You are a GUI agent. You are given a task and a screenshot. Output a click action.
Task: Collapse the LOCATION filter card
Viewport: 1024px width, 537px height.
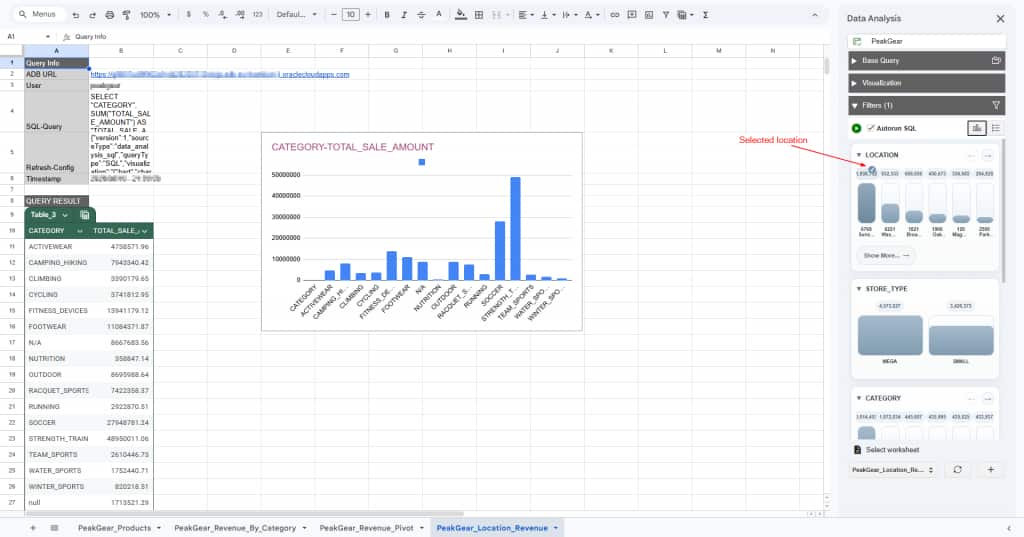tap(859, 155)
